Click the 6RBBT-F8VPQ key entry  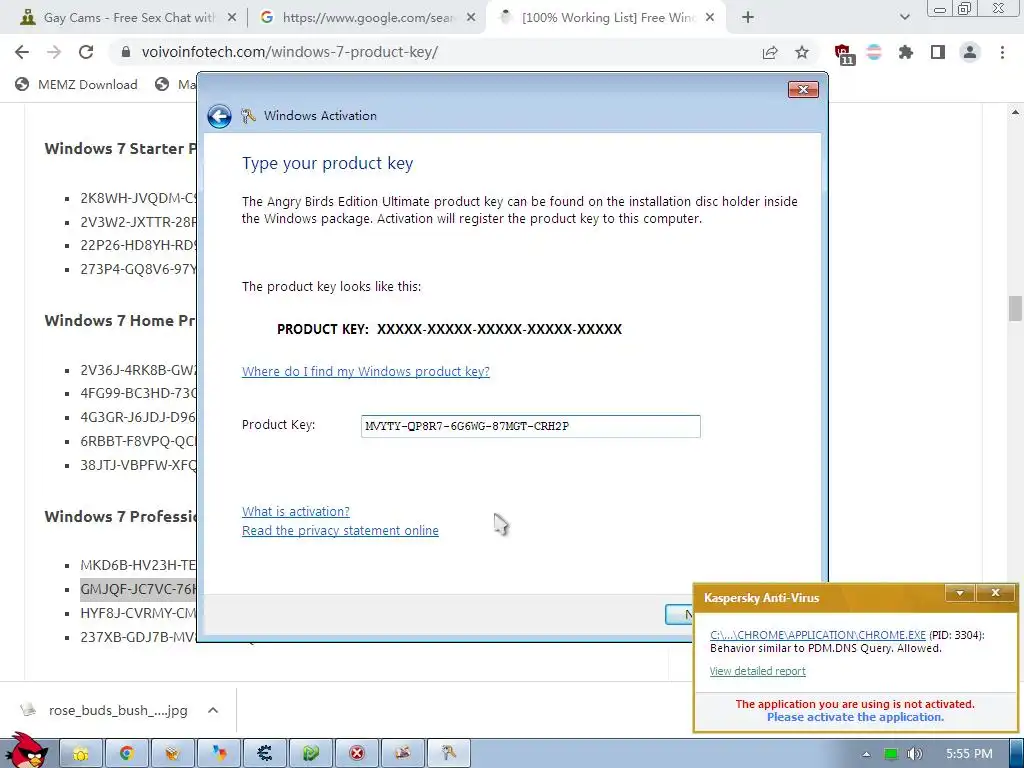(x=138, y=441)
